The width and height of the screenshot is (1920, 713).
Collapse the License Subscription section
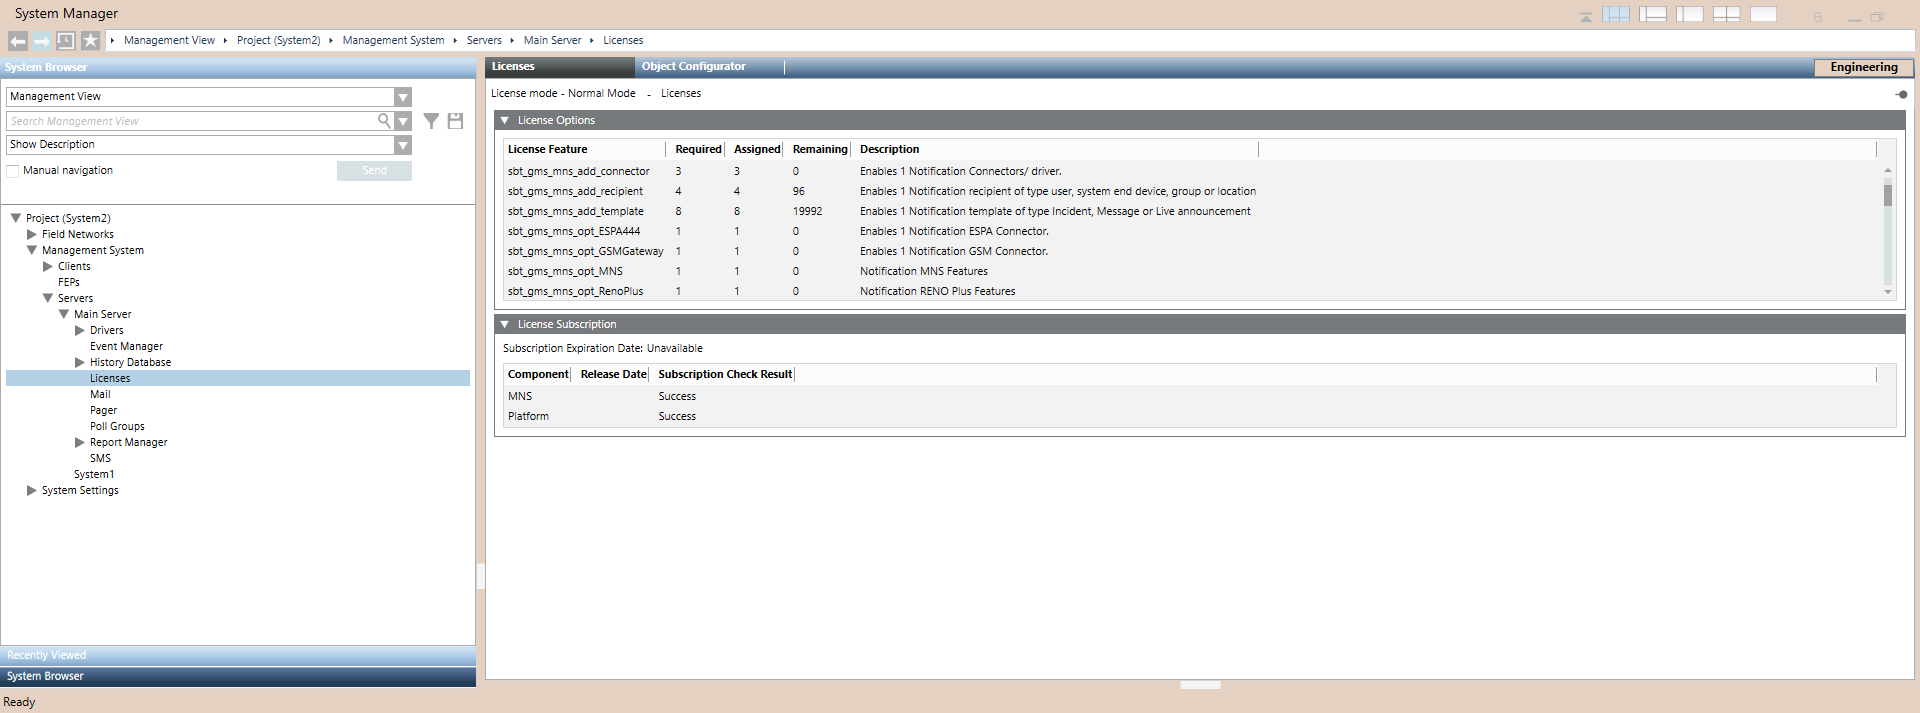pyautogui.click(x=505, y=324)
